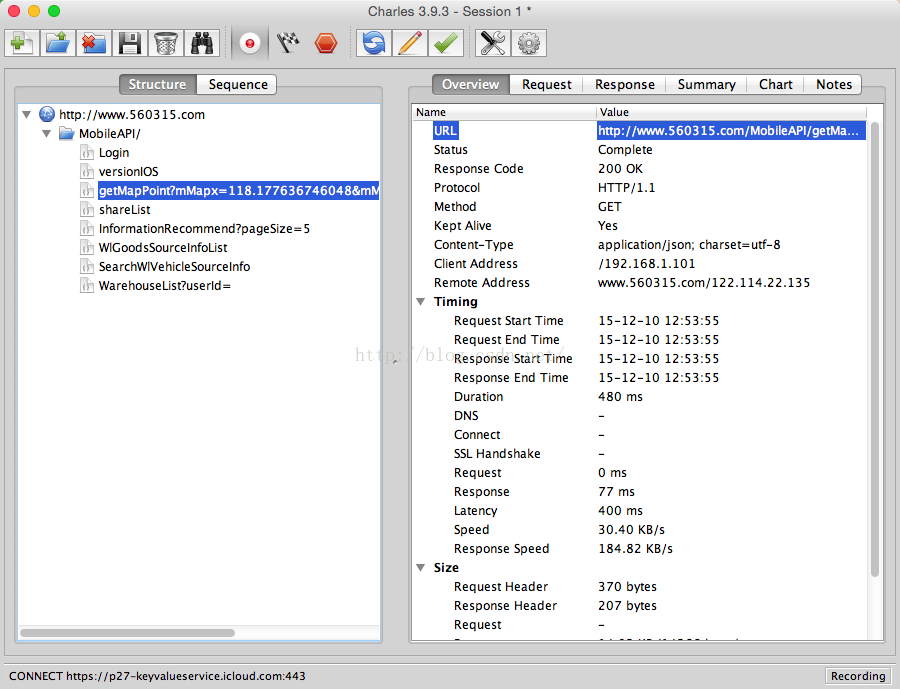The height and width of the screenshot is (689, 900).
Task: Toggle the red Record button
Action: 250,43
